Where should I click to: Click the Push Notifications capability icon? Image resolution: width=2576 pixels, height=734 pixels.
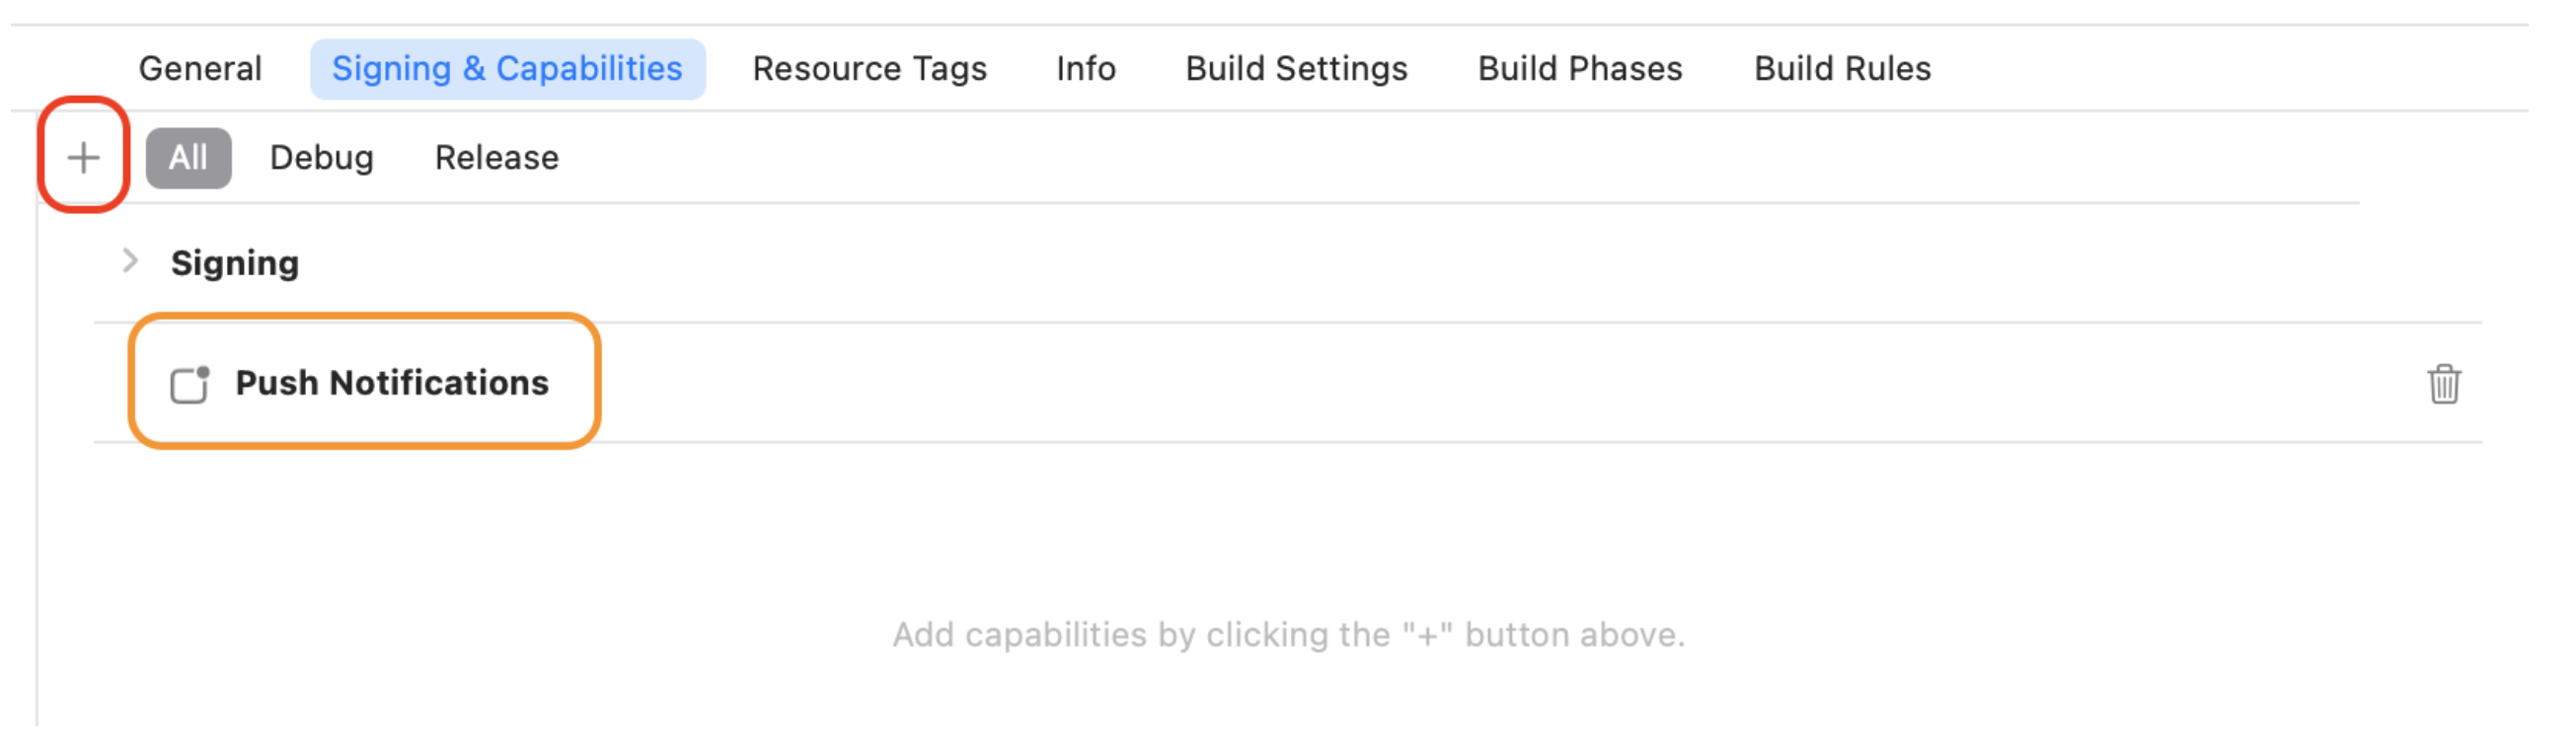point(190,384)
